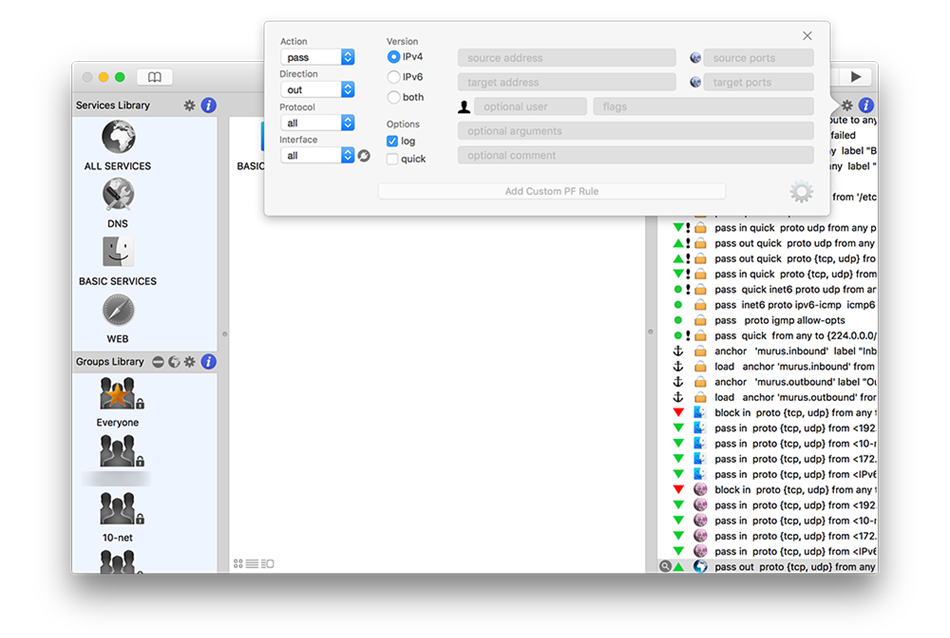Open the Action dropdown set to pass
Screen dimensions: 950x638
[x=317, y=58]
